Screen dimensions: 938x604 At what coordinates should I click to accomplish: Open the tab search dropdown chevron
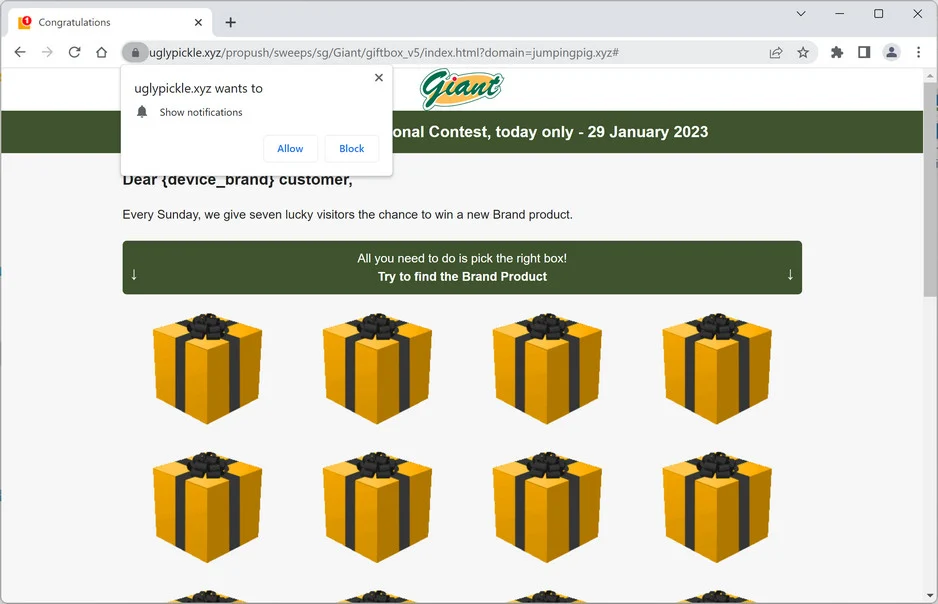coord(801,14)
